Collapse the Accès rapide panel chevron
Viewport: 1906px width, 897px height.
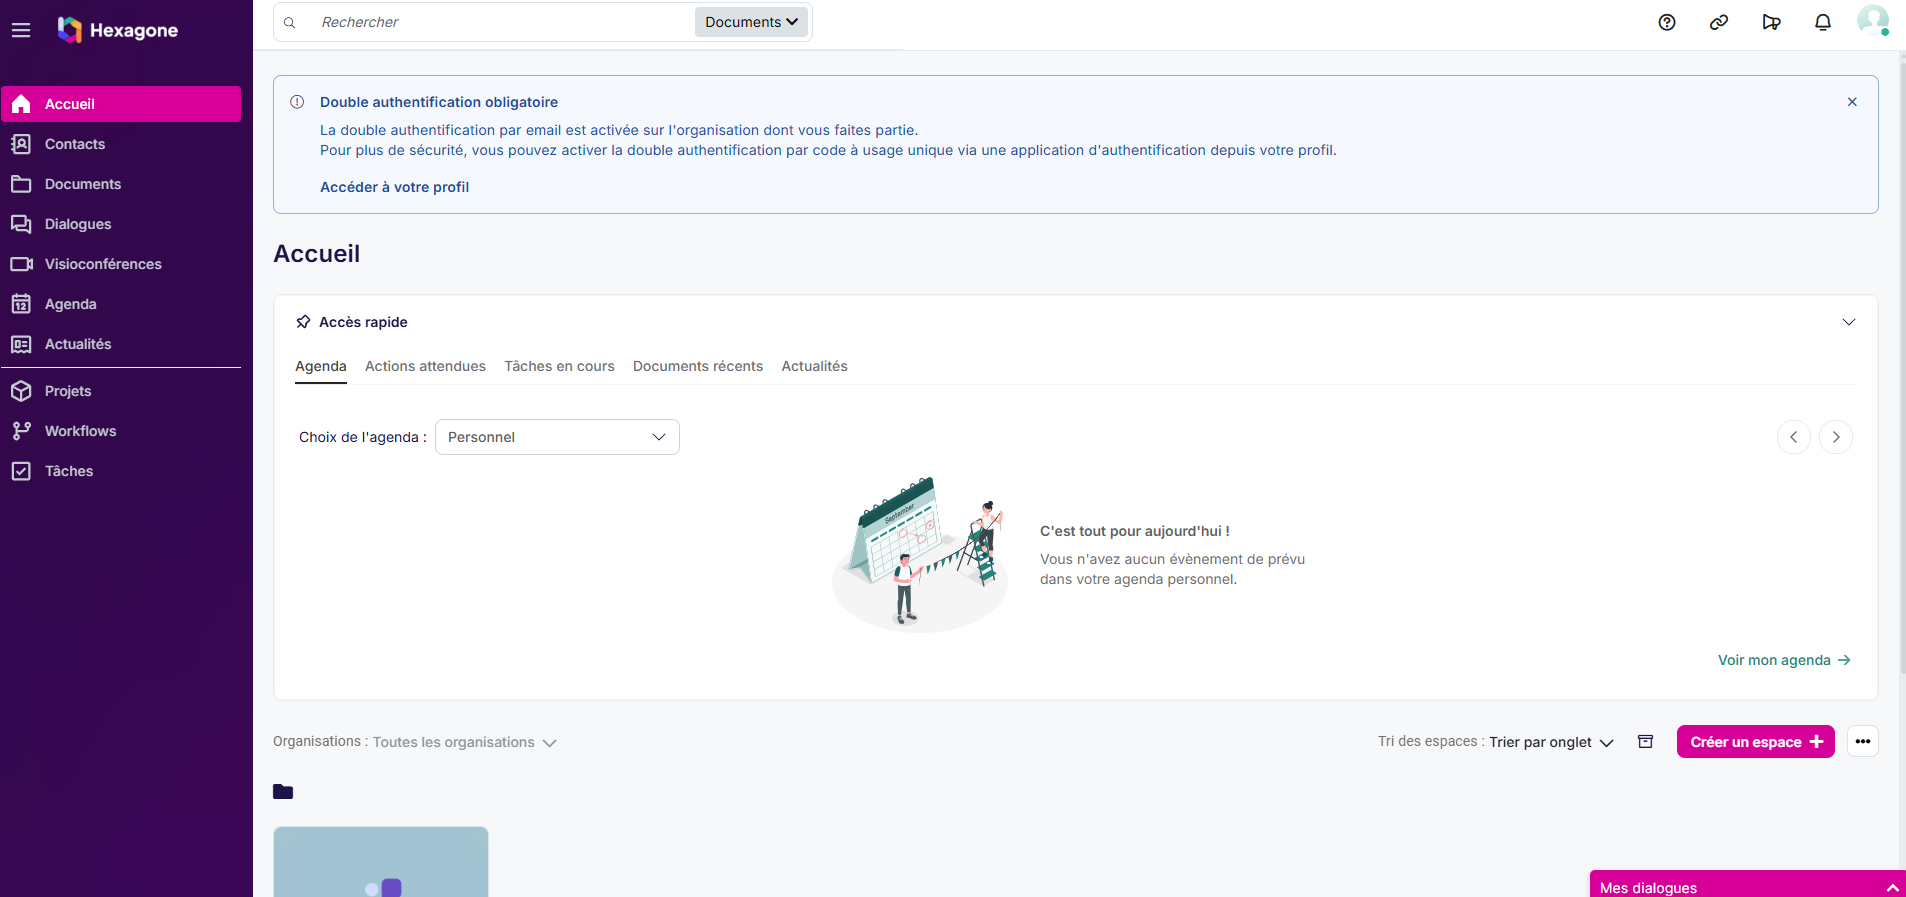[1849, 322]
